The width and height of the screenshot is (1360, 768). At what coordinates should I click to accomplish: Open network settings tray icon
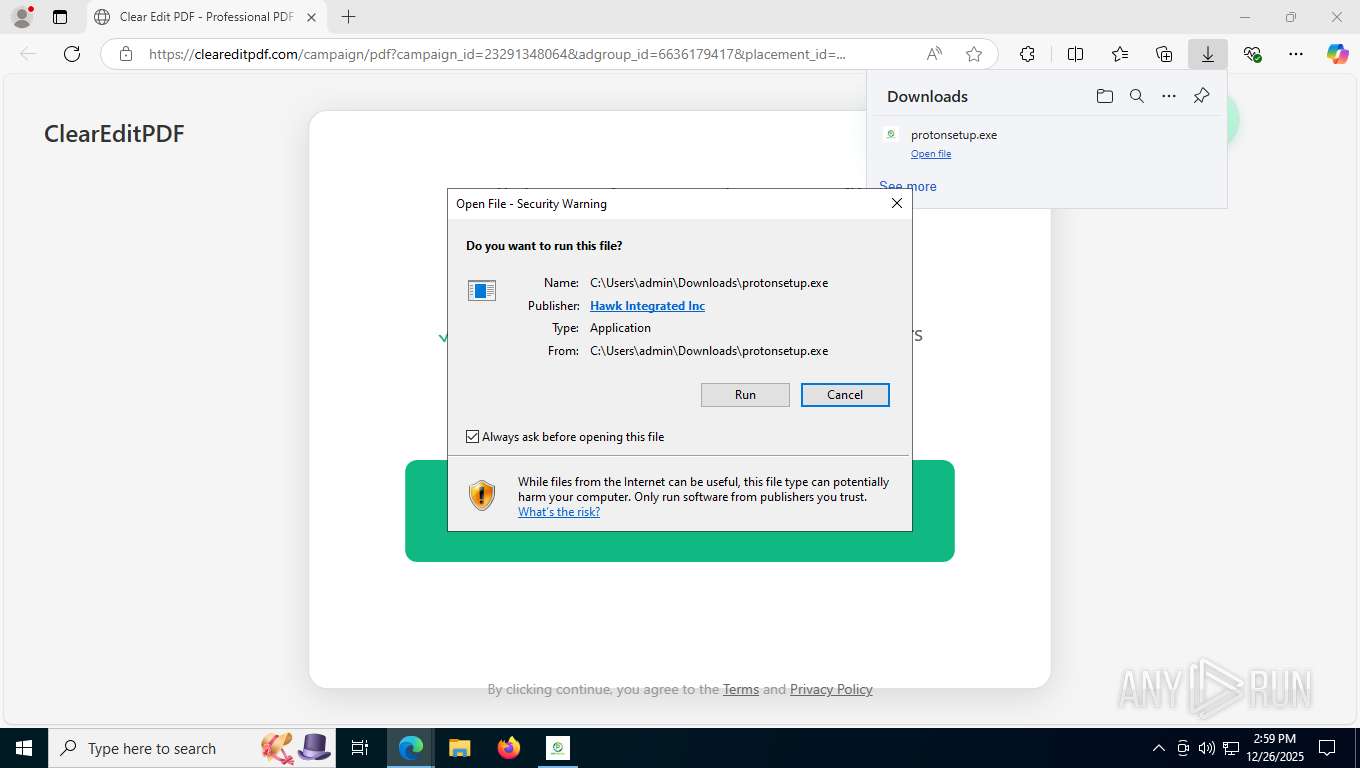(x=1230, y=748)
